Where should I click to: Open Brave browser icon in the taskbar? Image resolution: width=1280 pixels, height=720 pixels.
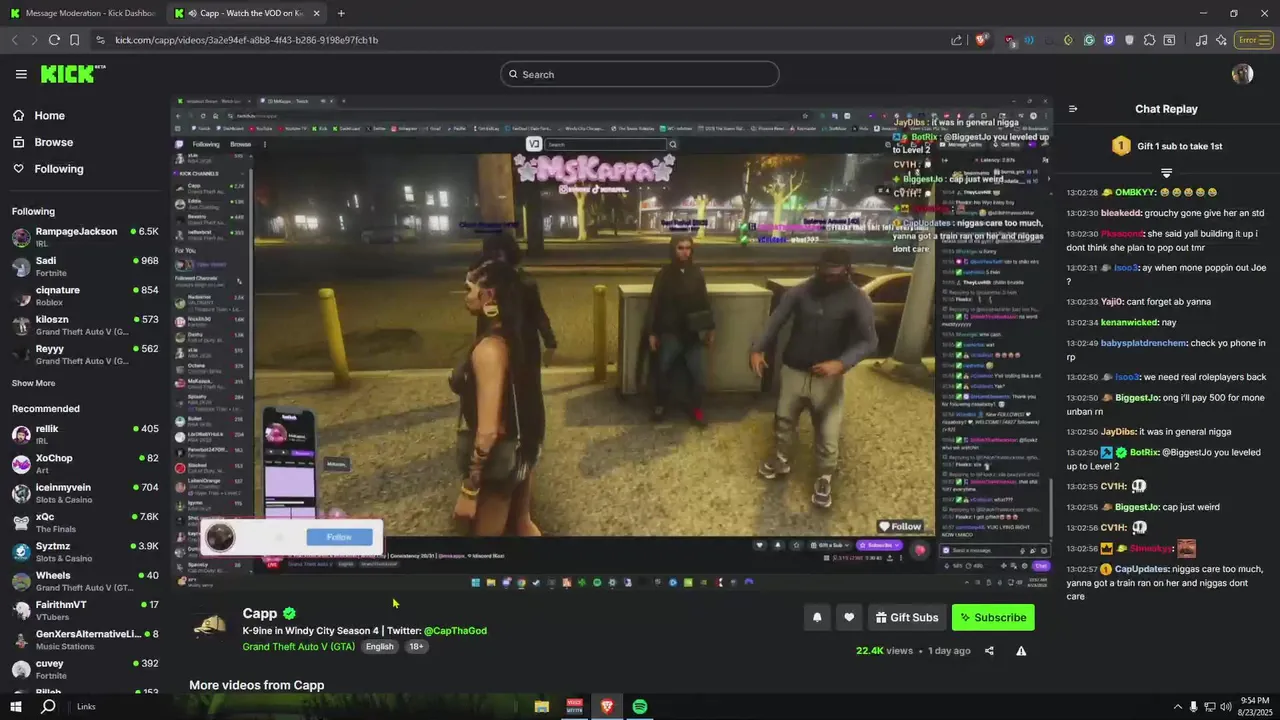pyautogui.click(x=607, y=707)
